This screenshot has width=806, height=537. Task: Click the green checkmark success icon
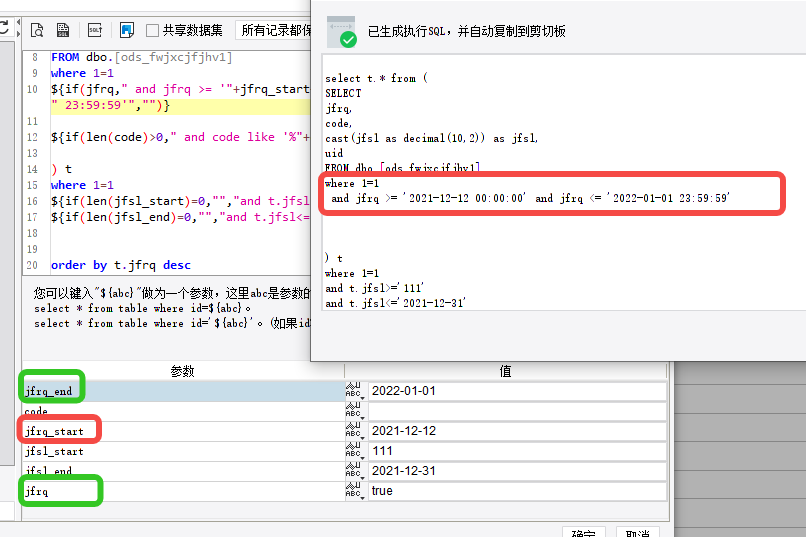coord(349,39)
